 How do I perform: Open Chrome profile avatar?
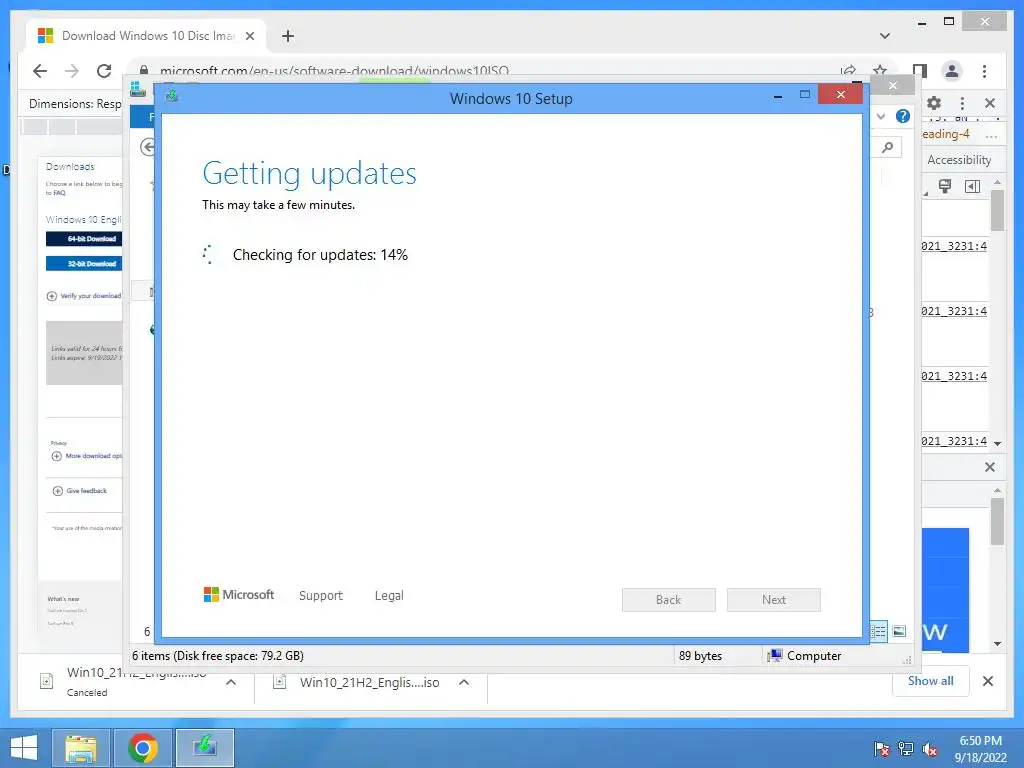coord(952,71)
